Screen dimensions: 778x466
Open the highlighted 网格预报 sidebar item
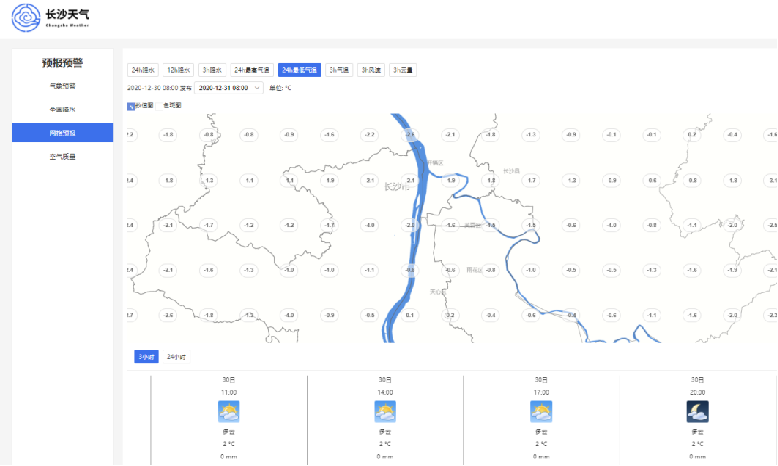point(63,133)
